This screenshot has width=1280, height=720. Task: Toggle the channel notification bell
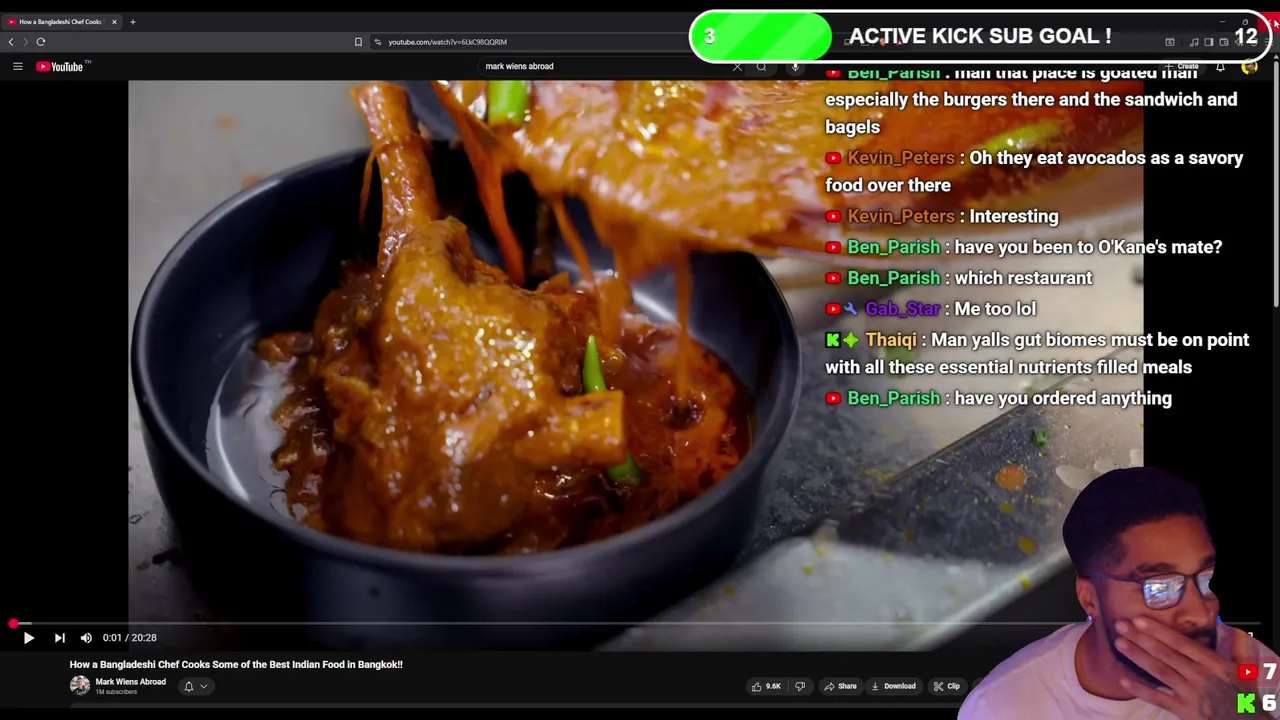pos(188,686)
